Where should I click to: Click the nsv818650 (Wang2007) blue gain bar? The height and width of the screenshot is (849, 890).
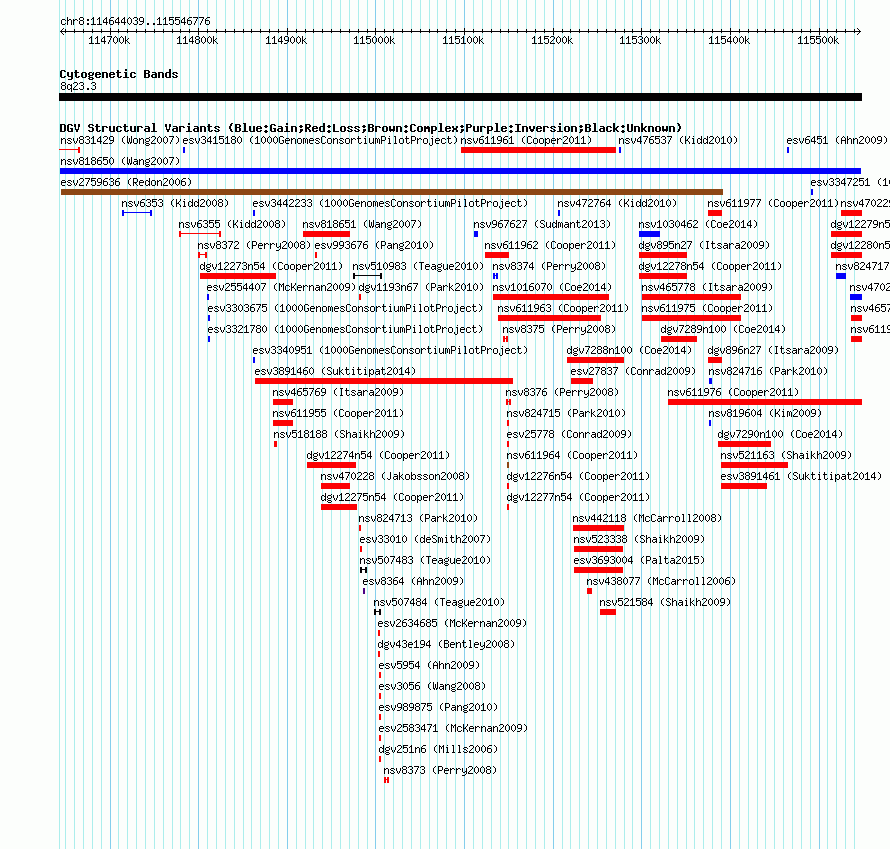pyautogui.click(x=460, y=171)
